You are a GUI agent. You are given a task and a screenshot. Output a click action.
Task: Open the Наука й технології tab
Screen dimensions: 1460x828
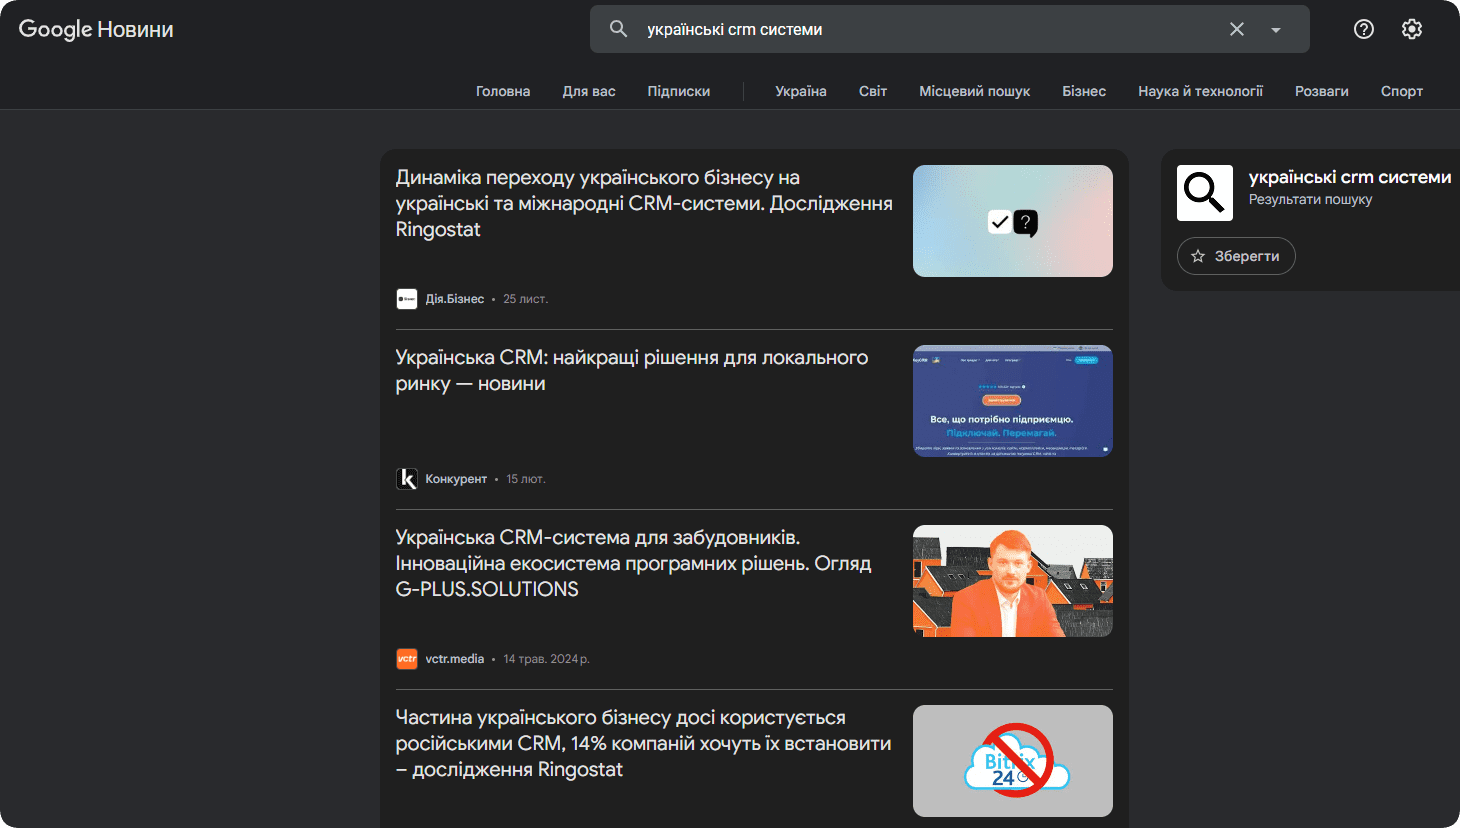(1200, 91)
